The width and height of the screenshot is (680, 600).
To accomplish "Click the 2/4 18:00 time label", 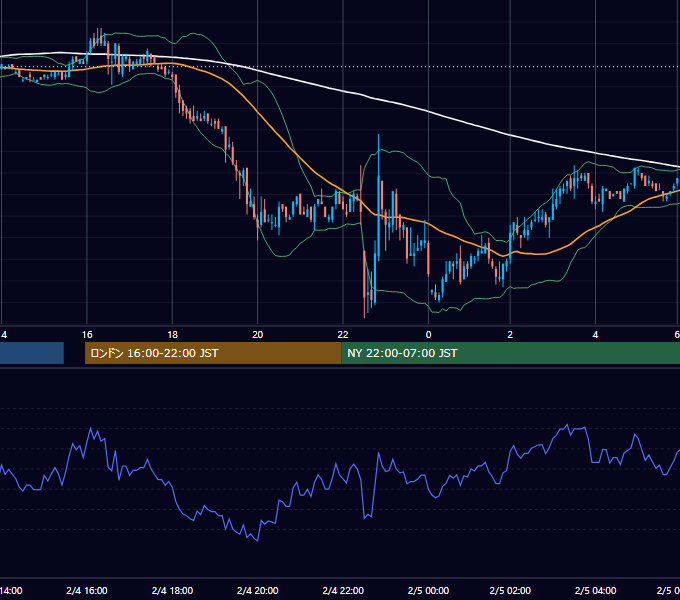I will point(172,590).
